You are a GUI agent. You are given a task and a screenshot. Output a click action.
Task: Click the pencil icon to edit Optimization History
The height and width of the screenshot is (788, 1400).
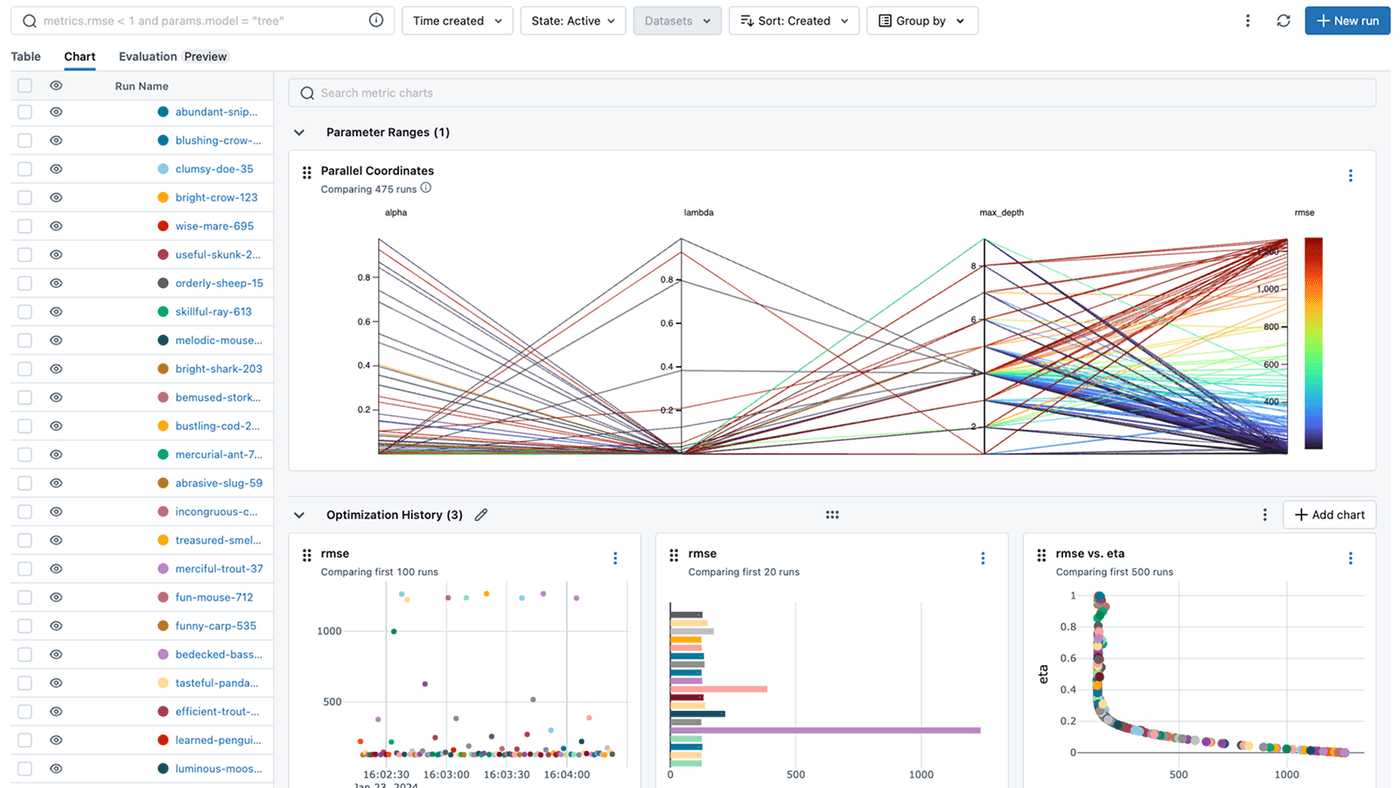click(481, 514)
